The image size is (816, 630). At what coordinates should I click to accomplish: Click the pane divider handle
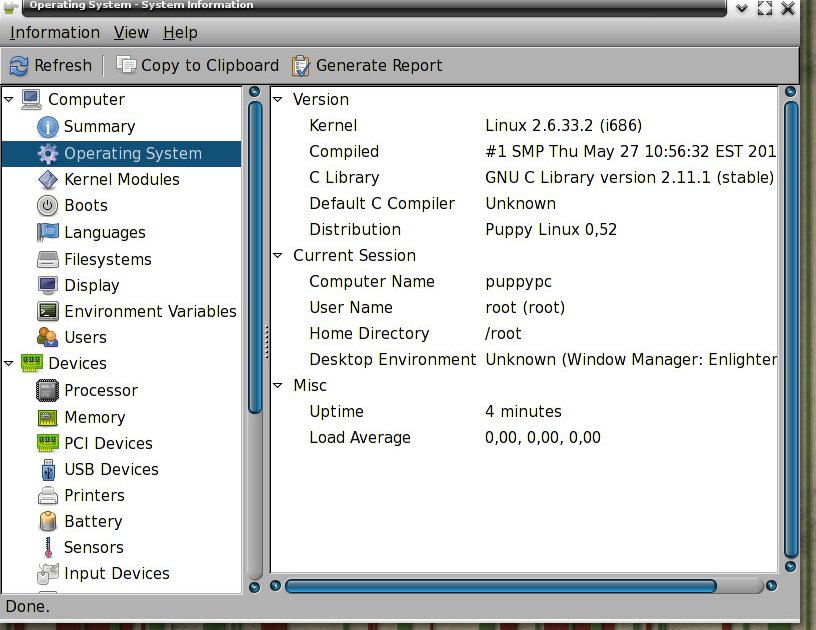(266, 342)
